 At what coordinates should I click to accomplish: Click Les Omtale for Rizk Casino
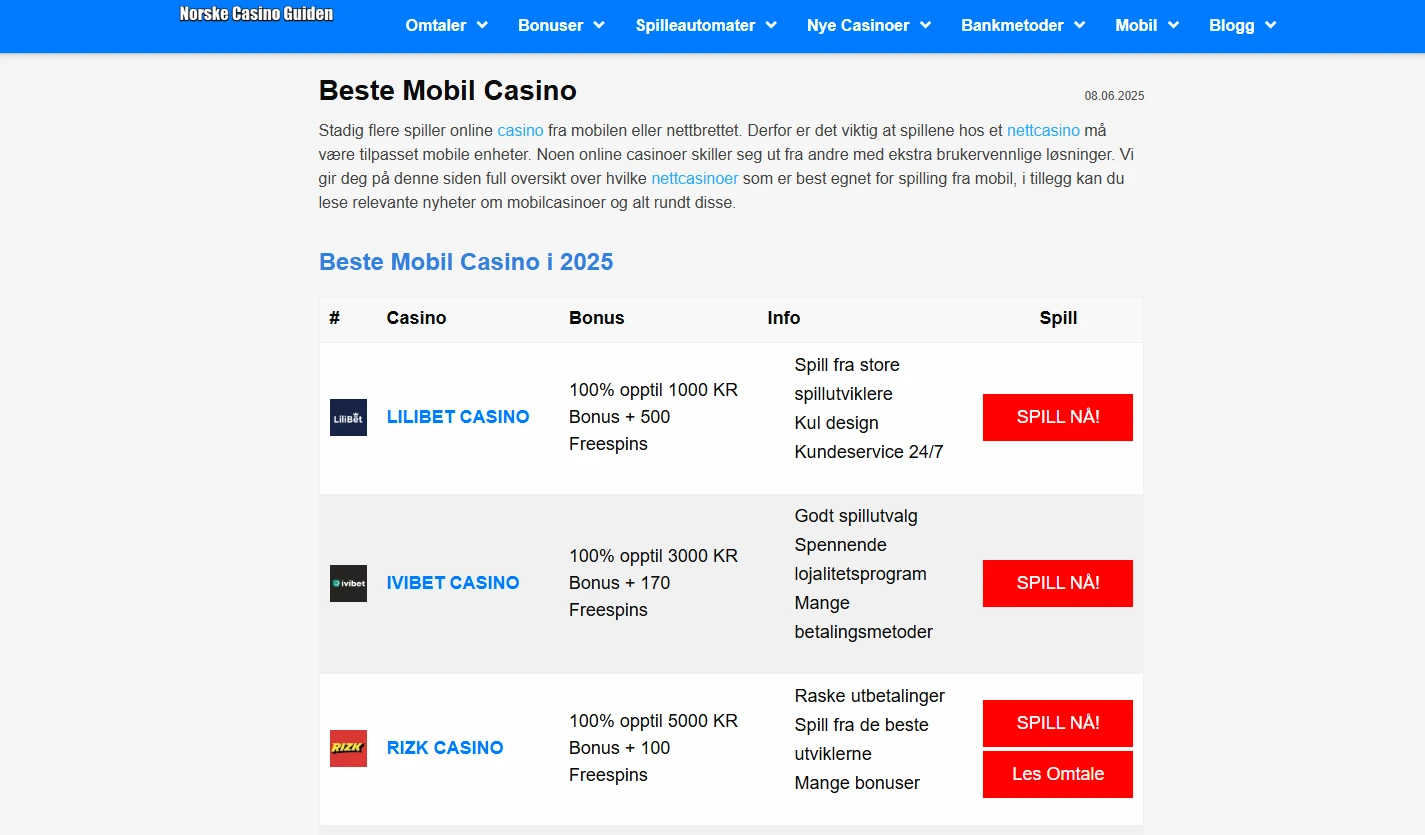(x=1057, y=774)
